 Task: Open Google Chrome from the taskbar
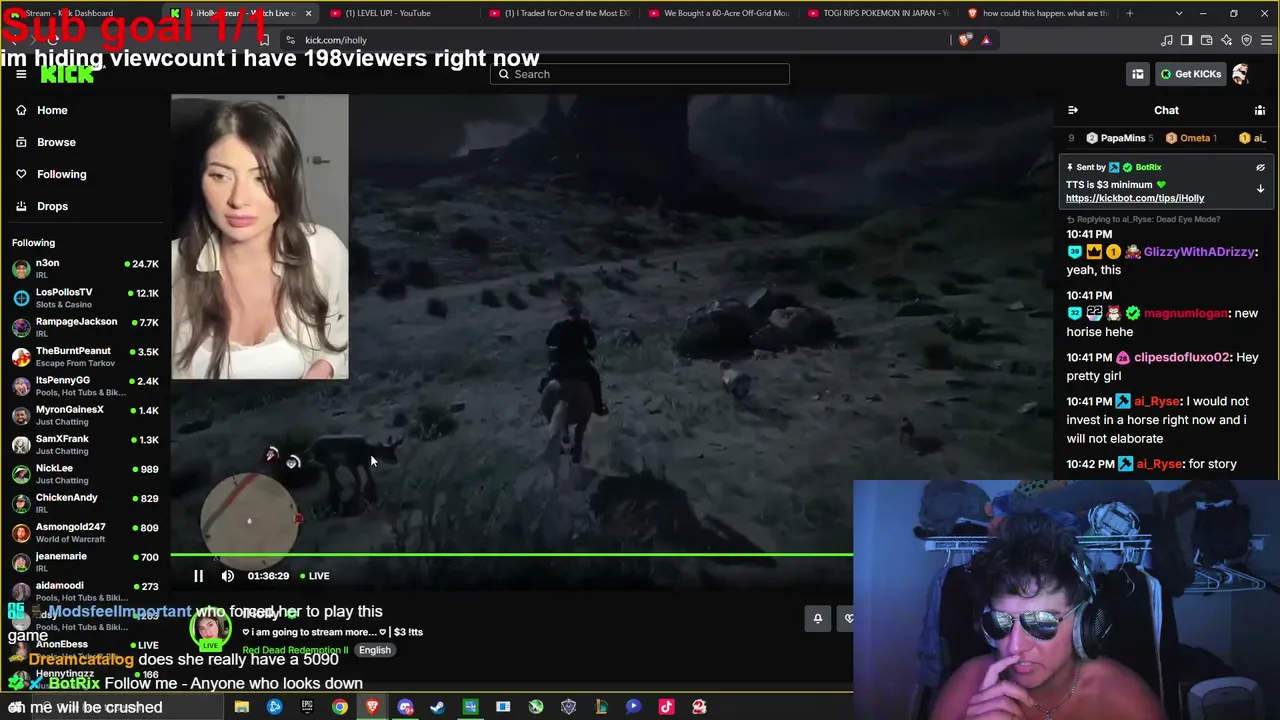coord(340,707)
